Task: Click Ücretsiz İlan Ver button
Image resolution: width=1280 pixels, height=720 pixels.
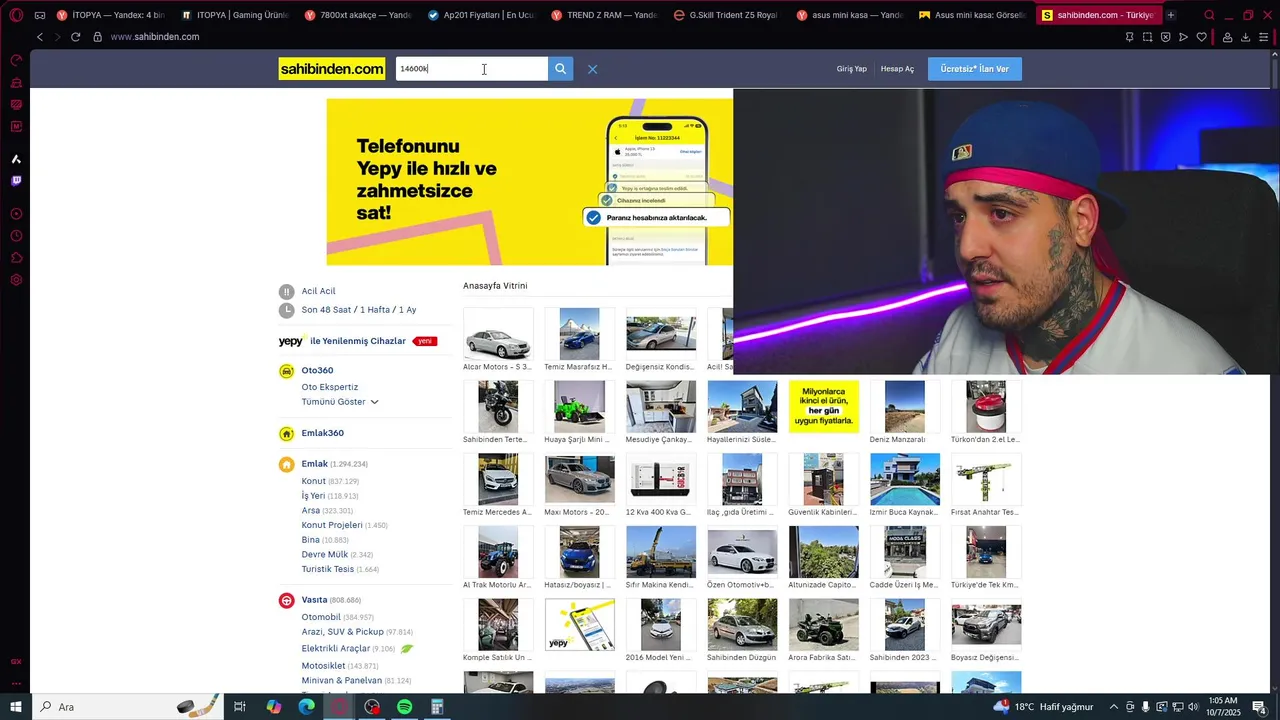Action: point(975,69)
